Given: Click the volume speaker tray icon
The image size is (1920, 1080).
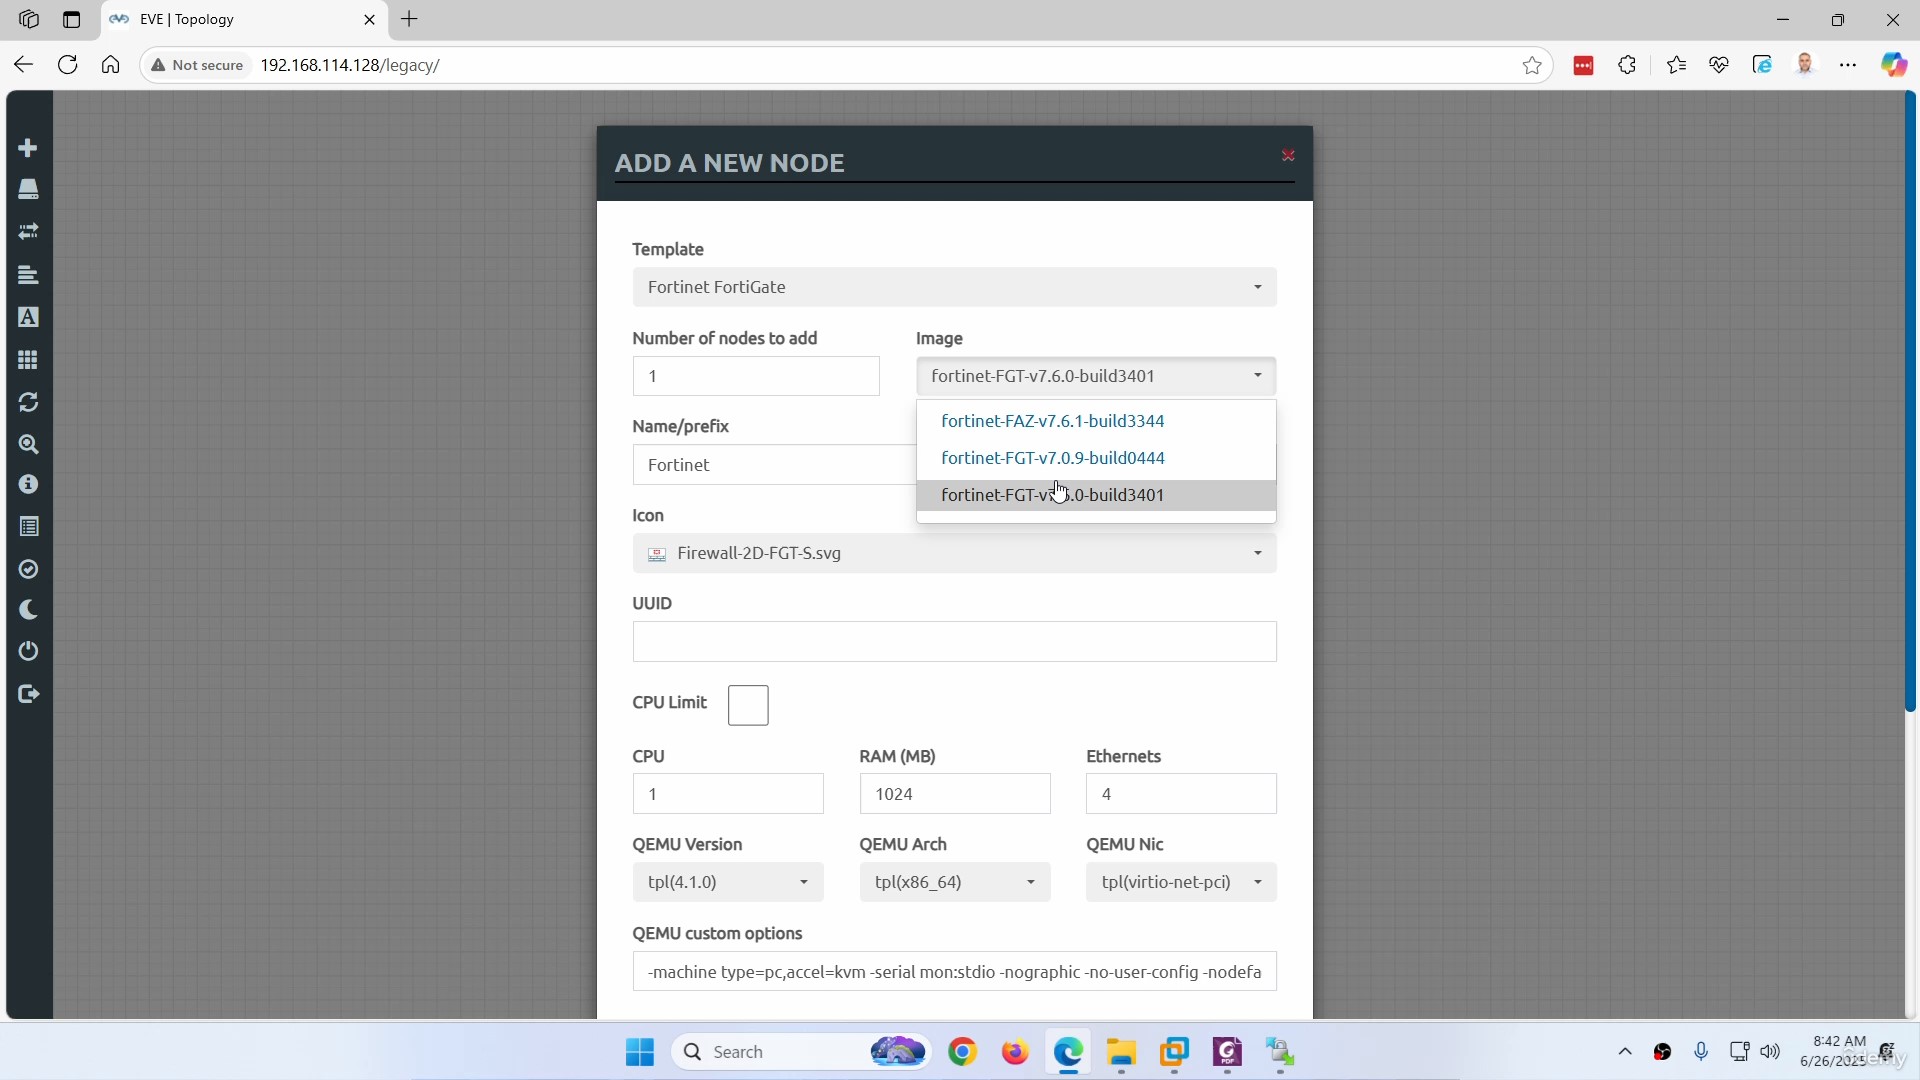Looking at the screenshot, I should 1770,1052.
